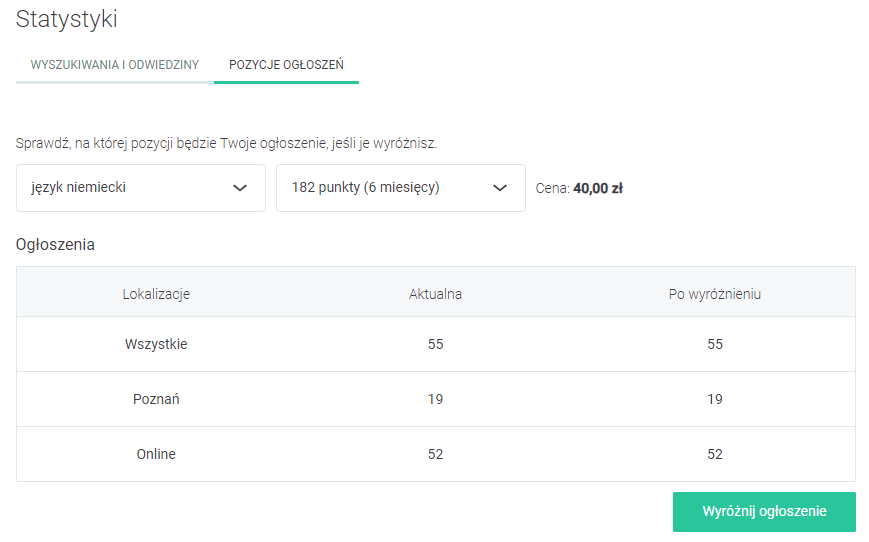Click the Ogłoszenia section heading
This screenshot has height=542, width=869.
coord(55,244)
